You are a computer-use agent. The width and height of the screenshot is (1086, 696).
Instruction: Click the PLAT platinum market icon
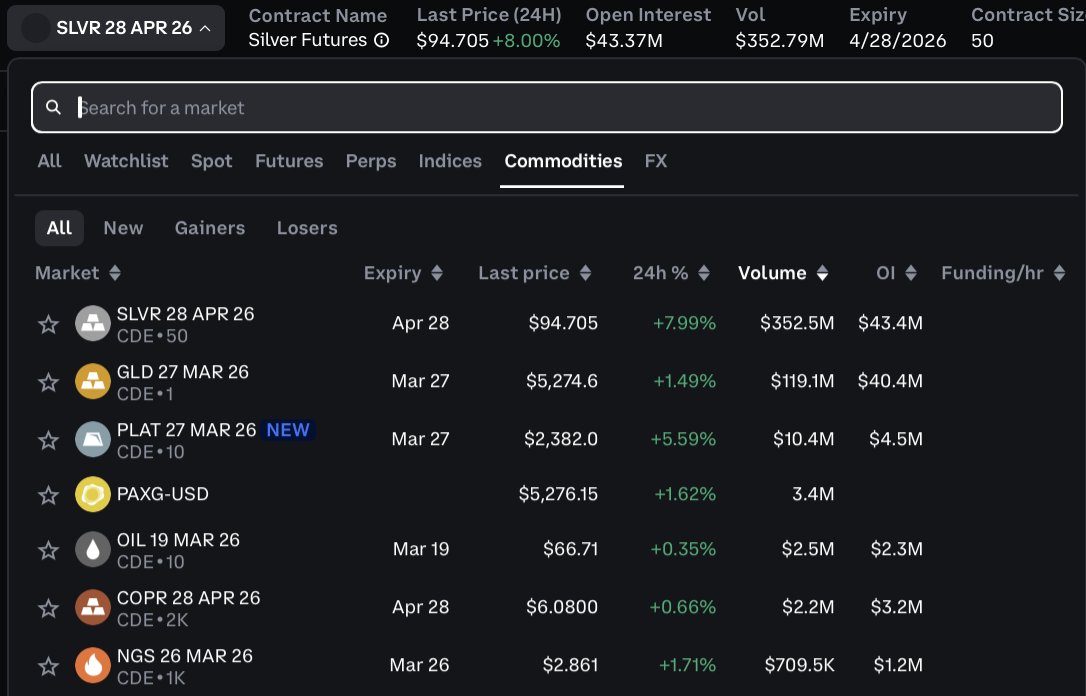pos(93,438)
